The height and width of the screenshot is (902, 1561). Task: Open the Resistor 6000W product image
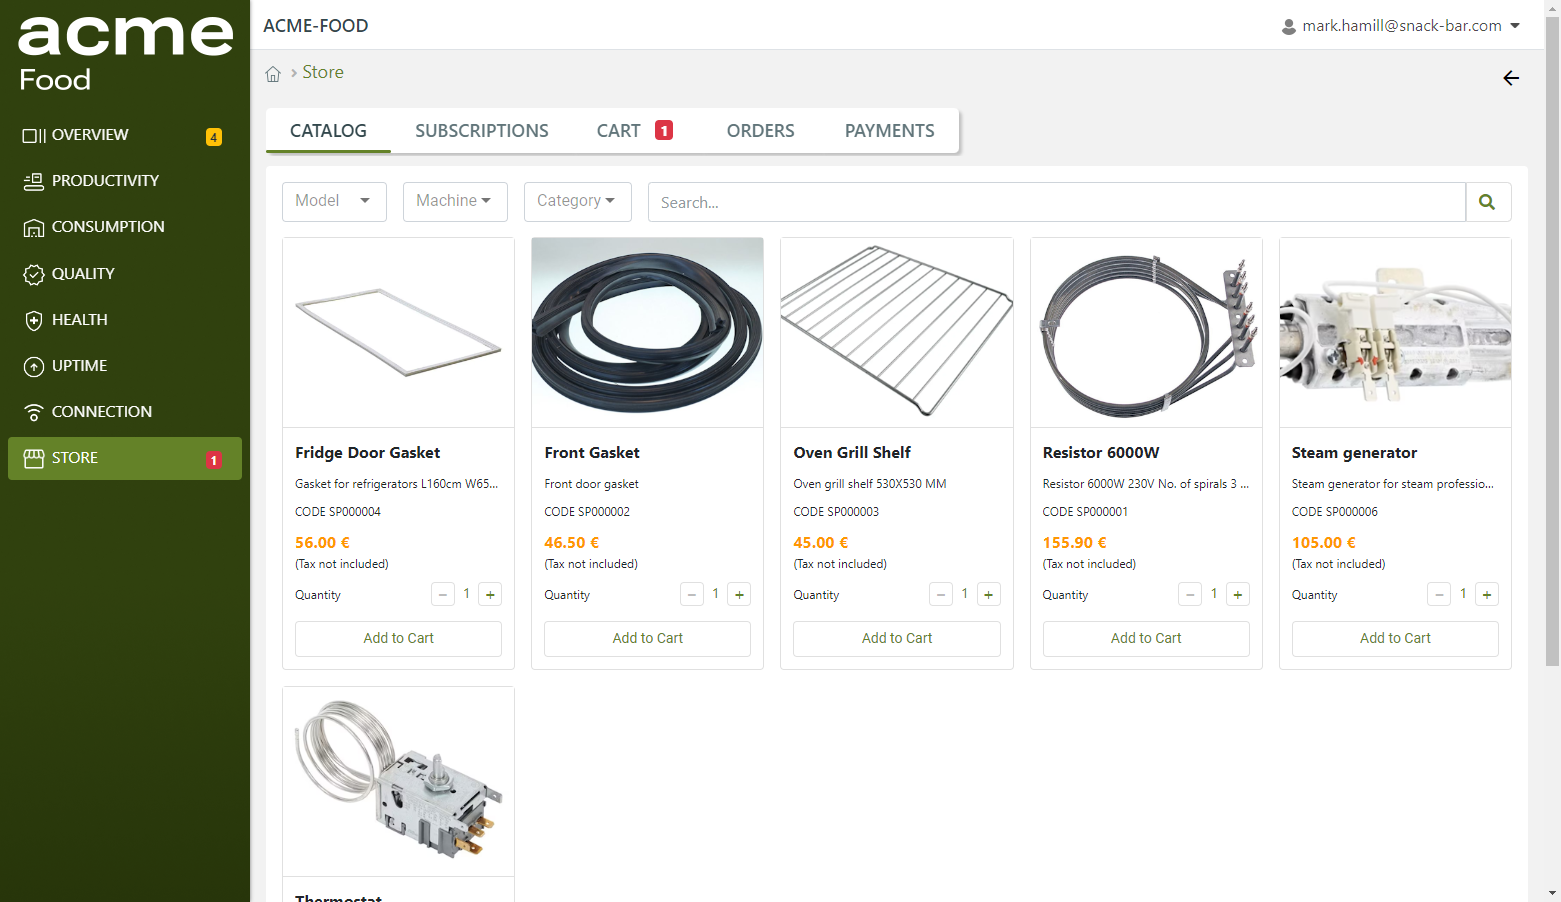tap(1146, 333)
